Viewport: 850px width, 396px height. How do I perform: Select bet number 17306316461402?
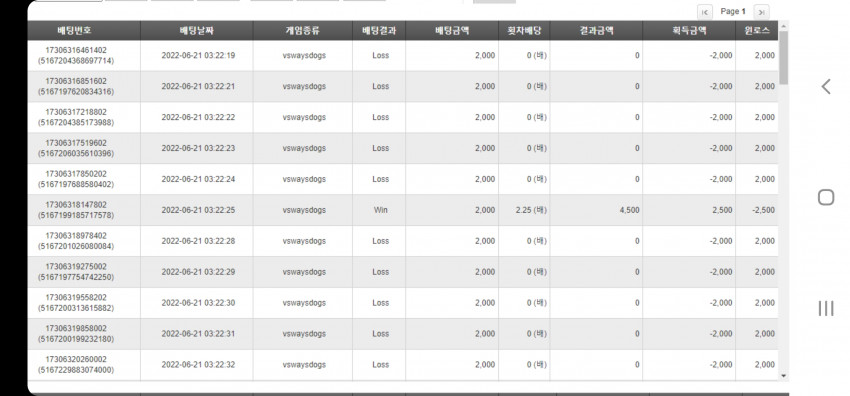76,50
